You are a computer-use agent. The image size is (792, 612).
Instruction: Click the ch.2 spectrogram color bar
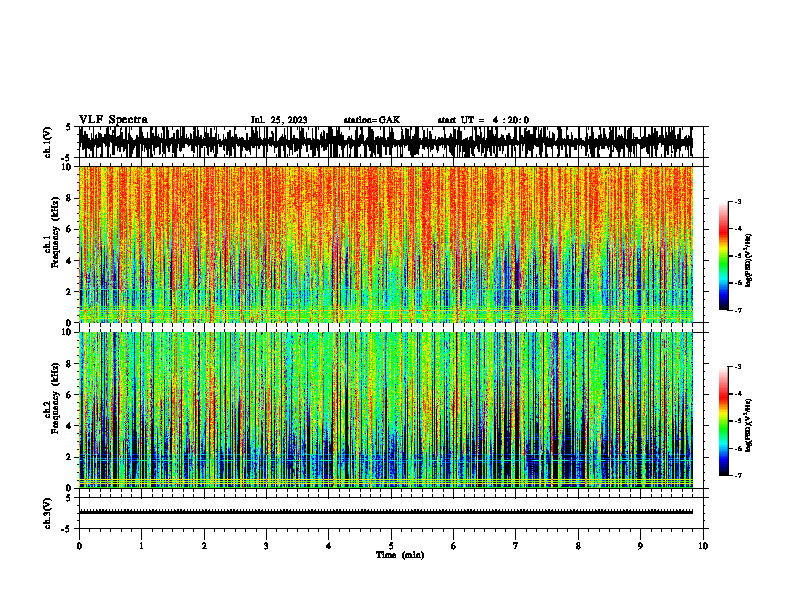pyautogui.click(x=723, y=421)
